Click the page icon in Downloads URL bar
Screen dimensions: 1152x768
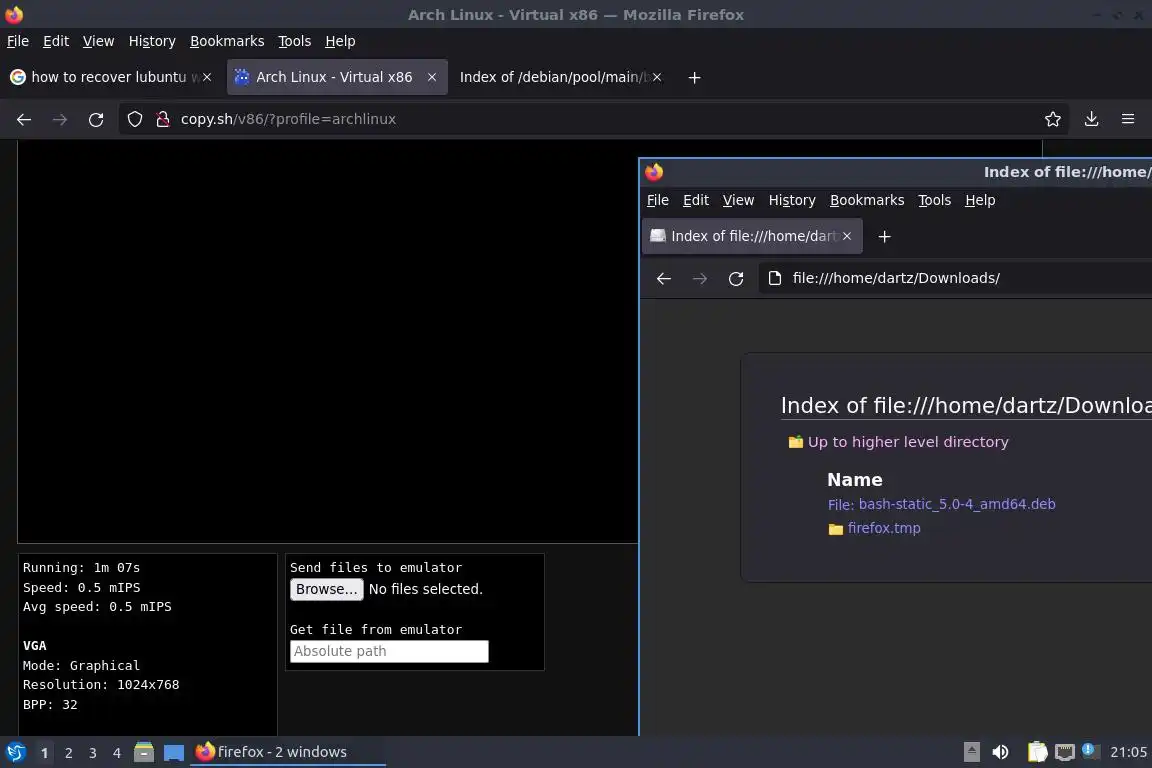(x=774, y=278)
